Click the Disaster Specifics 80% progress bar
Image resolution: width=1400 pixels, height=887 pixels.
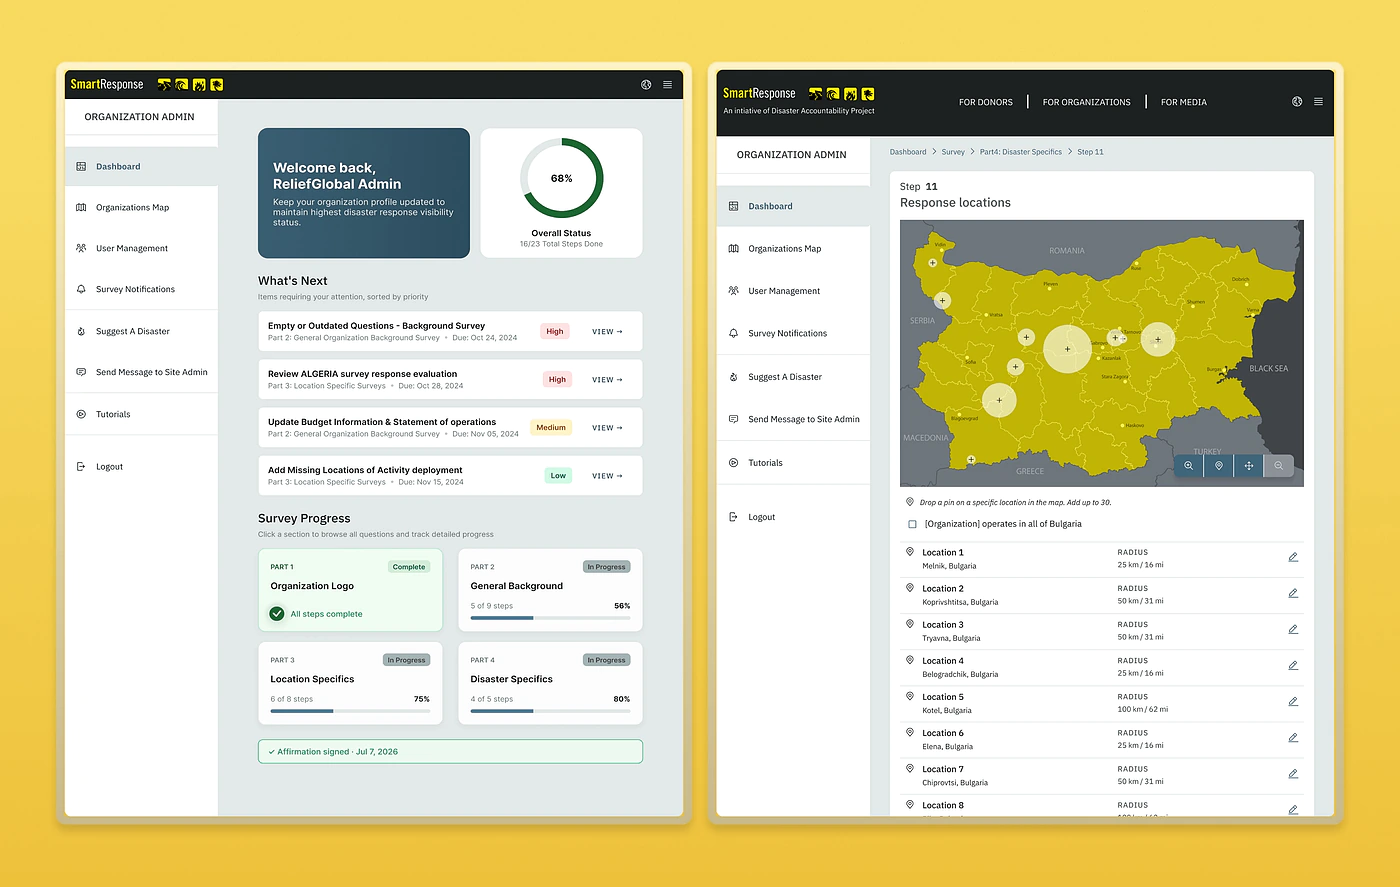[x=550, y=711]
